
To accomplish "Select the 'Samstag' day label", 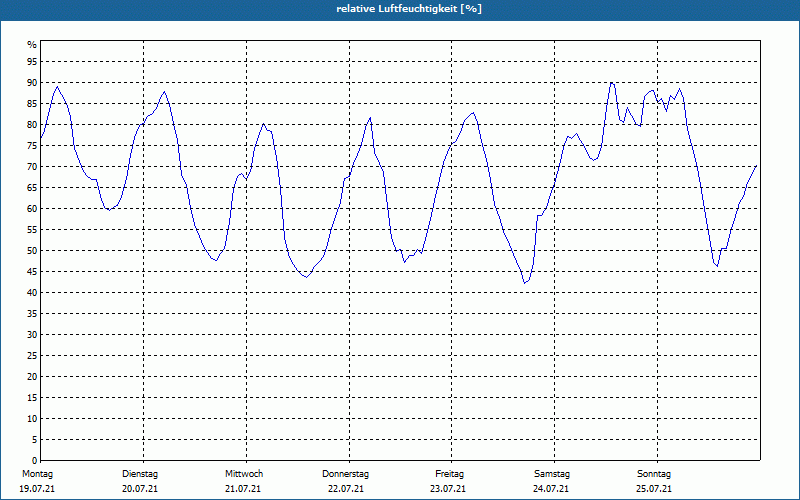I will click(x=552, y=474).
